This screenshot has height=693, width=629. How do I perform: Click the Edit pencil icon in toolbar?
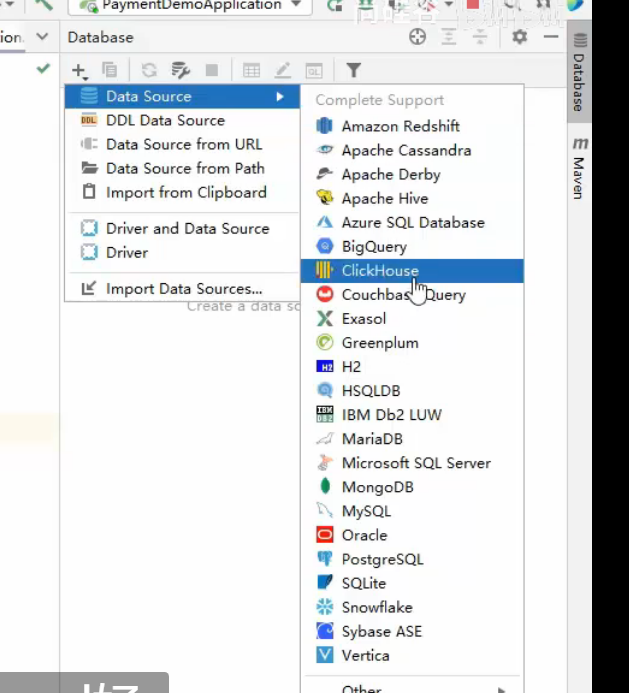coord(282,70)
